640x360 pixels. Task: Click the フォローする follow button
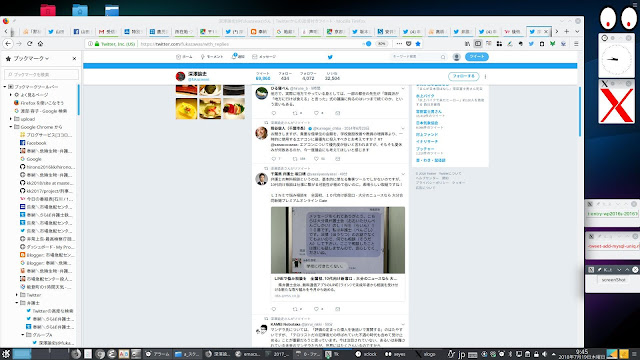[463, 76]
